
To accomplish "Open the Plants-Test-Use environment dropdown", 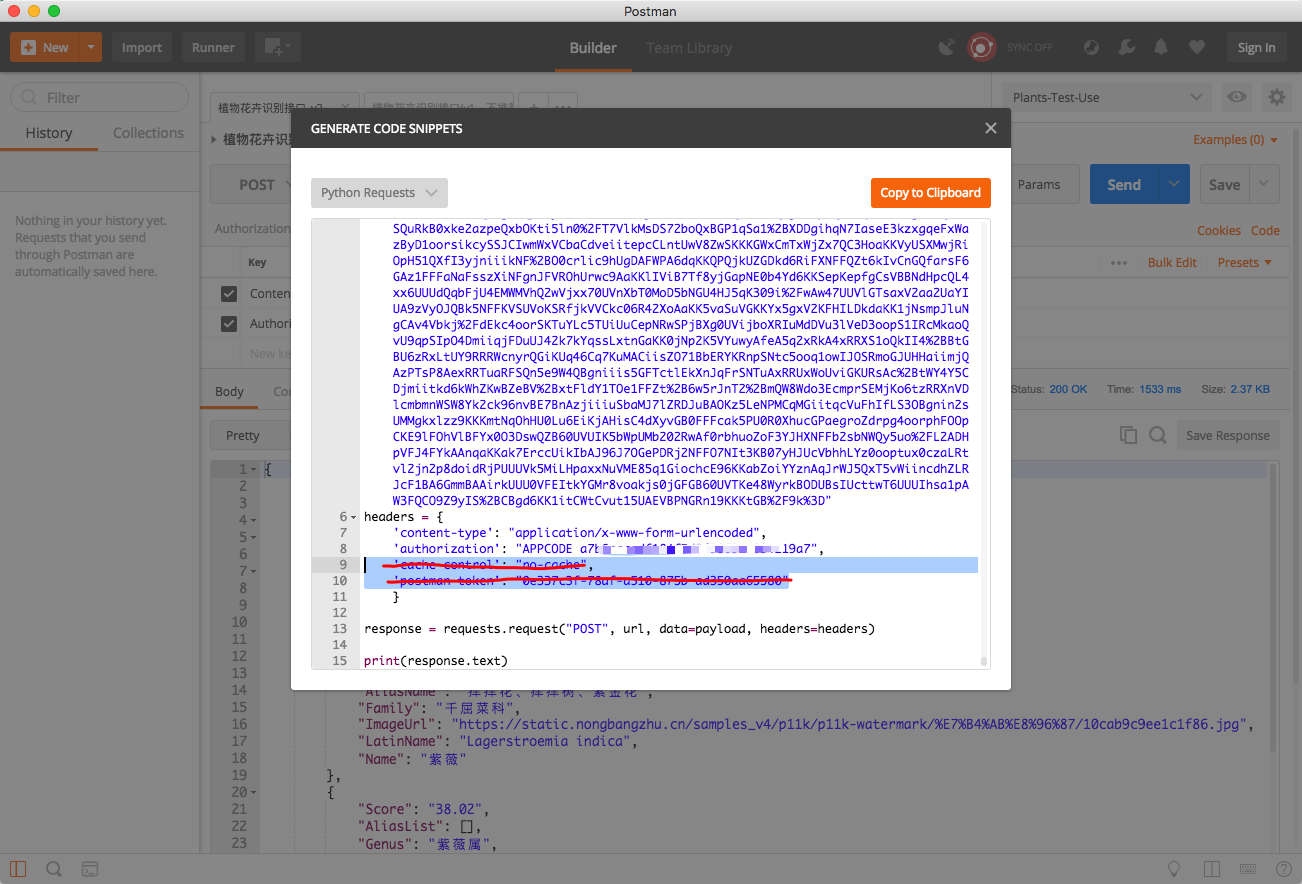I will [1107, 97].
